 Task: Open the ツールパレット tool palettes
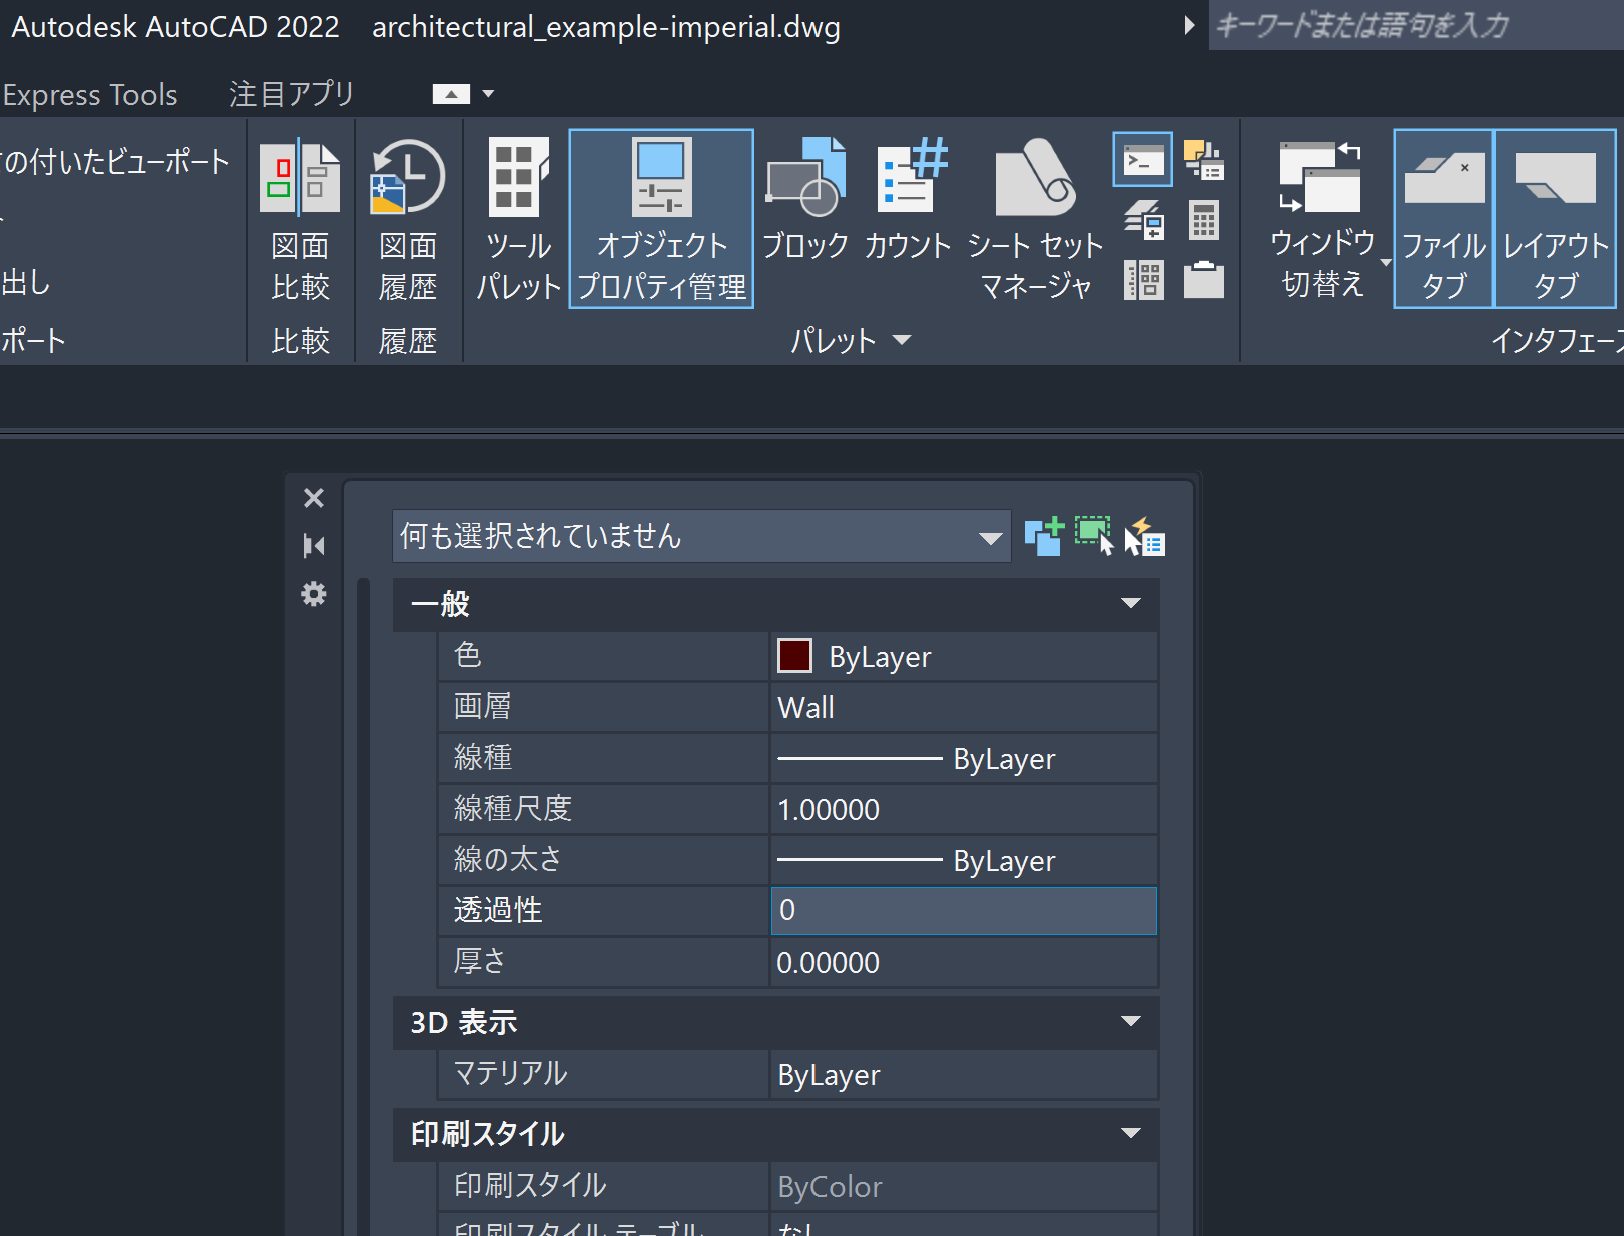tap(518, 220)
